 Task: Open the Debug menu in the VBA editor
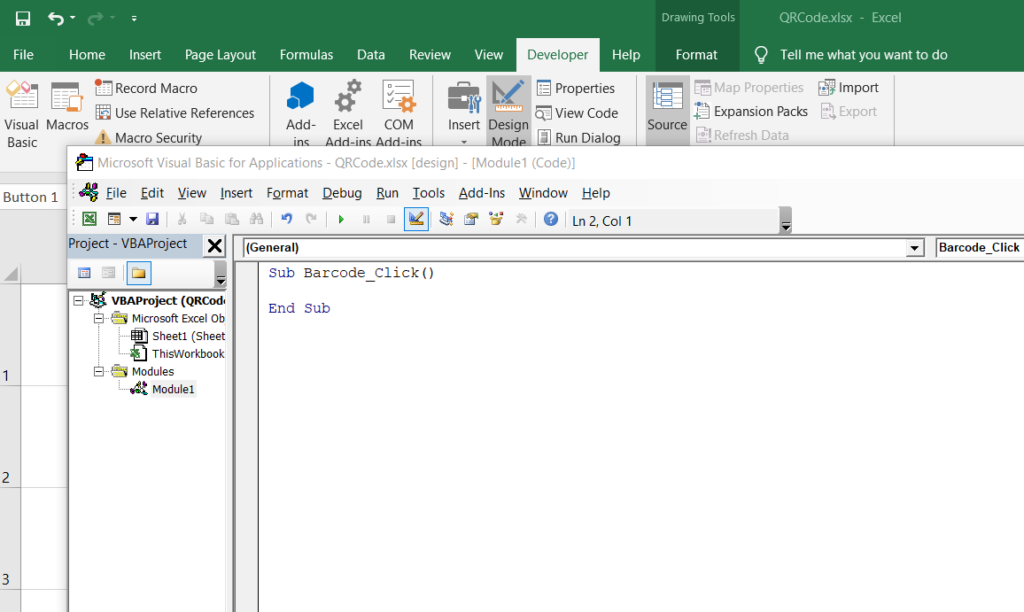tap(343, 193)
